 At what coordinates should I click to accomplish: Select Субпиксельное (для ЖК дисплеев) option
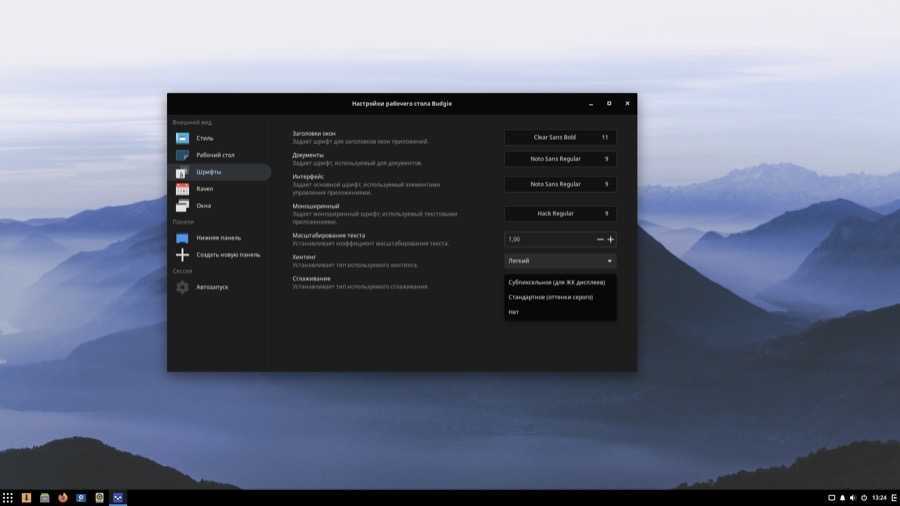[x=560, y=282]
